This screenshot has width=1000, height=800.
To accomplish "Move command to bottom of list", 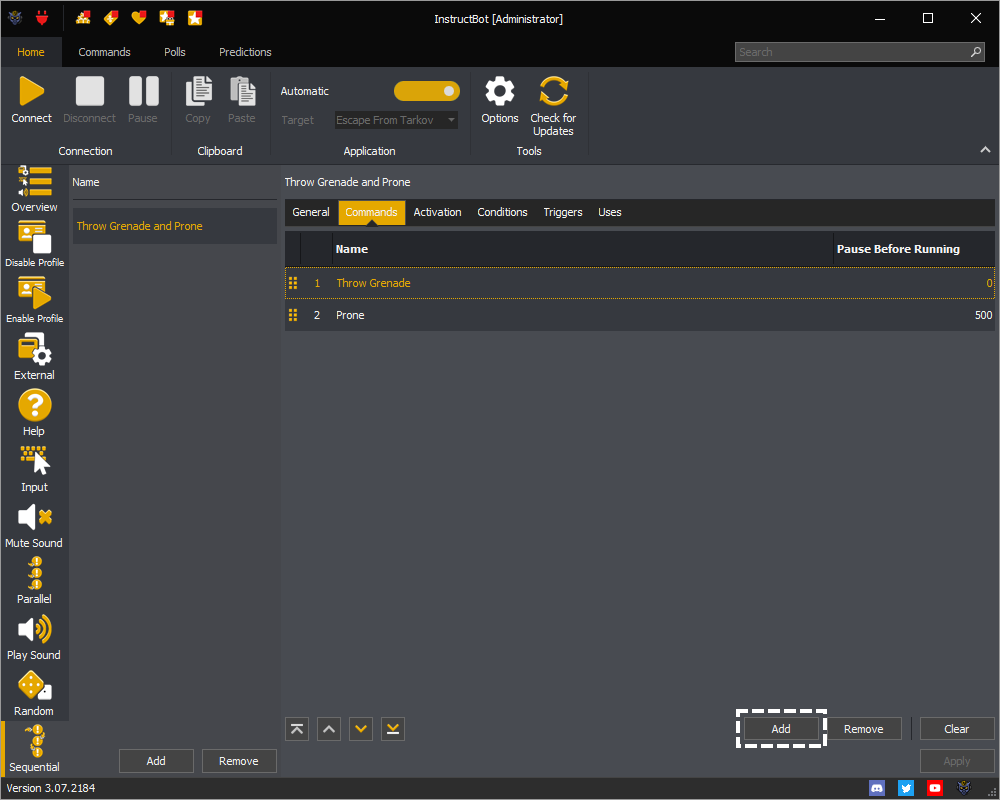I will [x=393, y=729].
